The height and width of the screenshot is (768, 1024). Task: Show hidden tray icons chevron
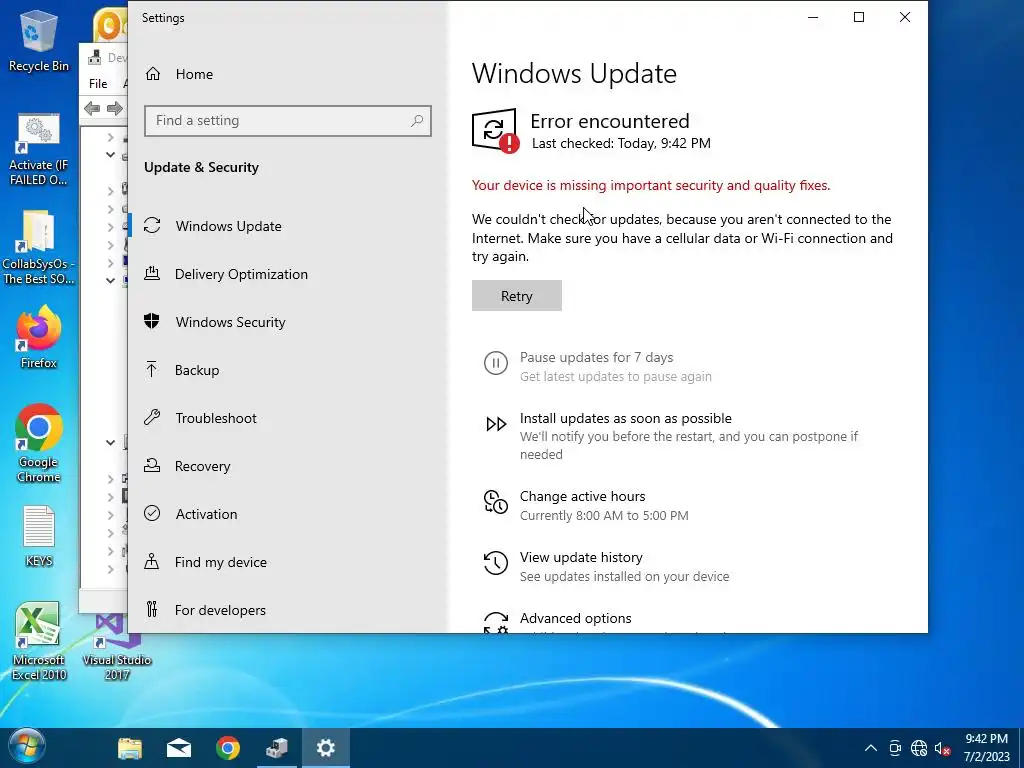(x=871, y=748)
